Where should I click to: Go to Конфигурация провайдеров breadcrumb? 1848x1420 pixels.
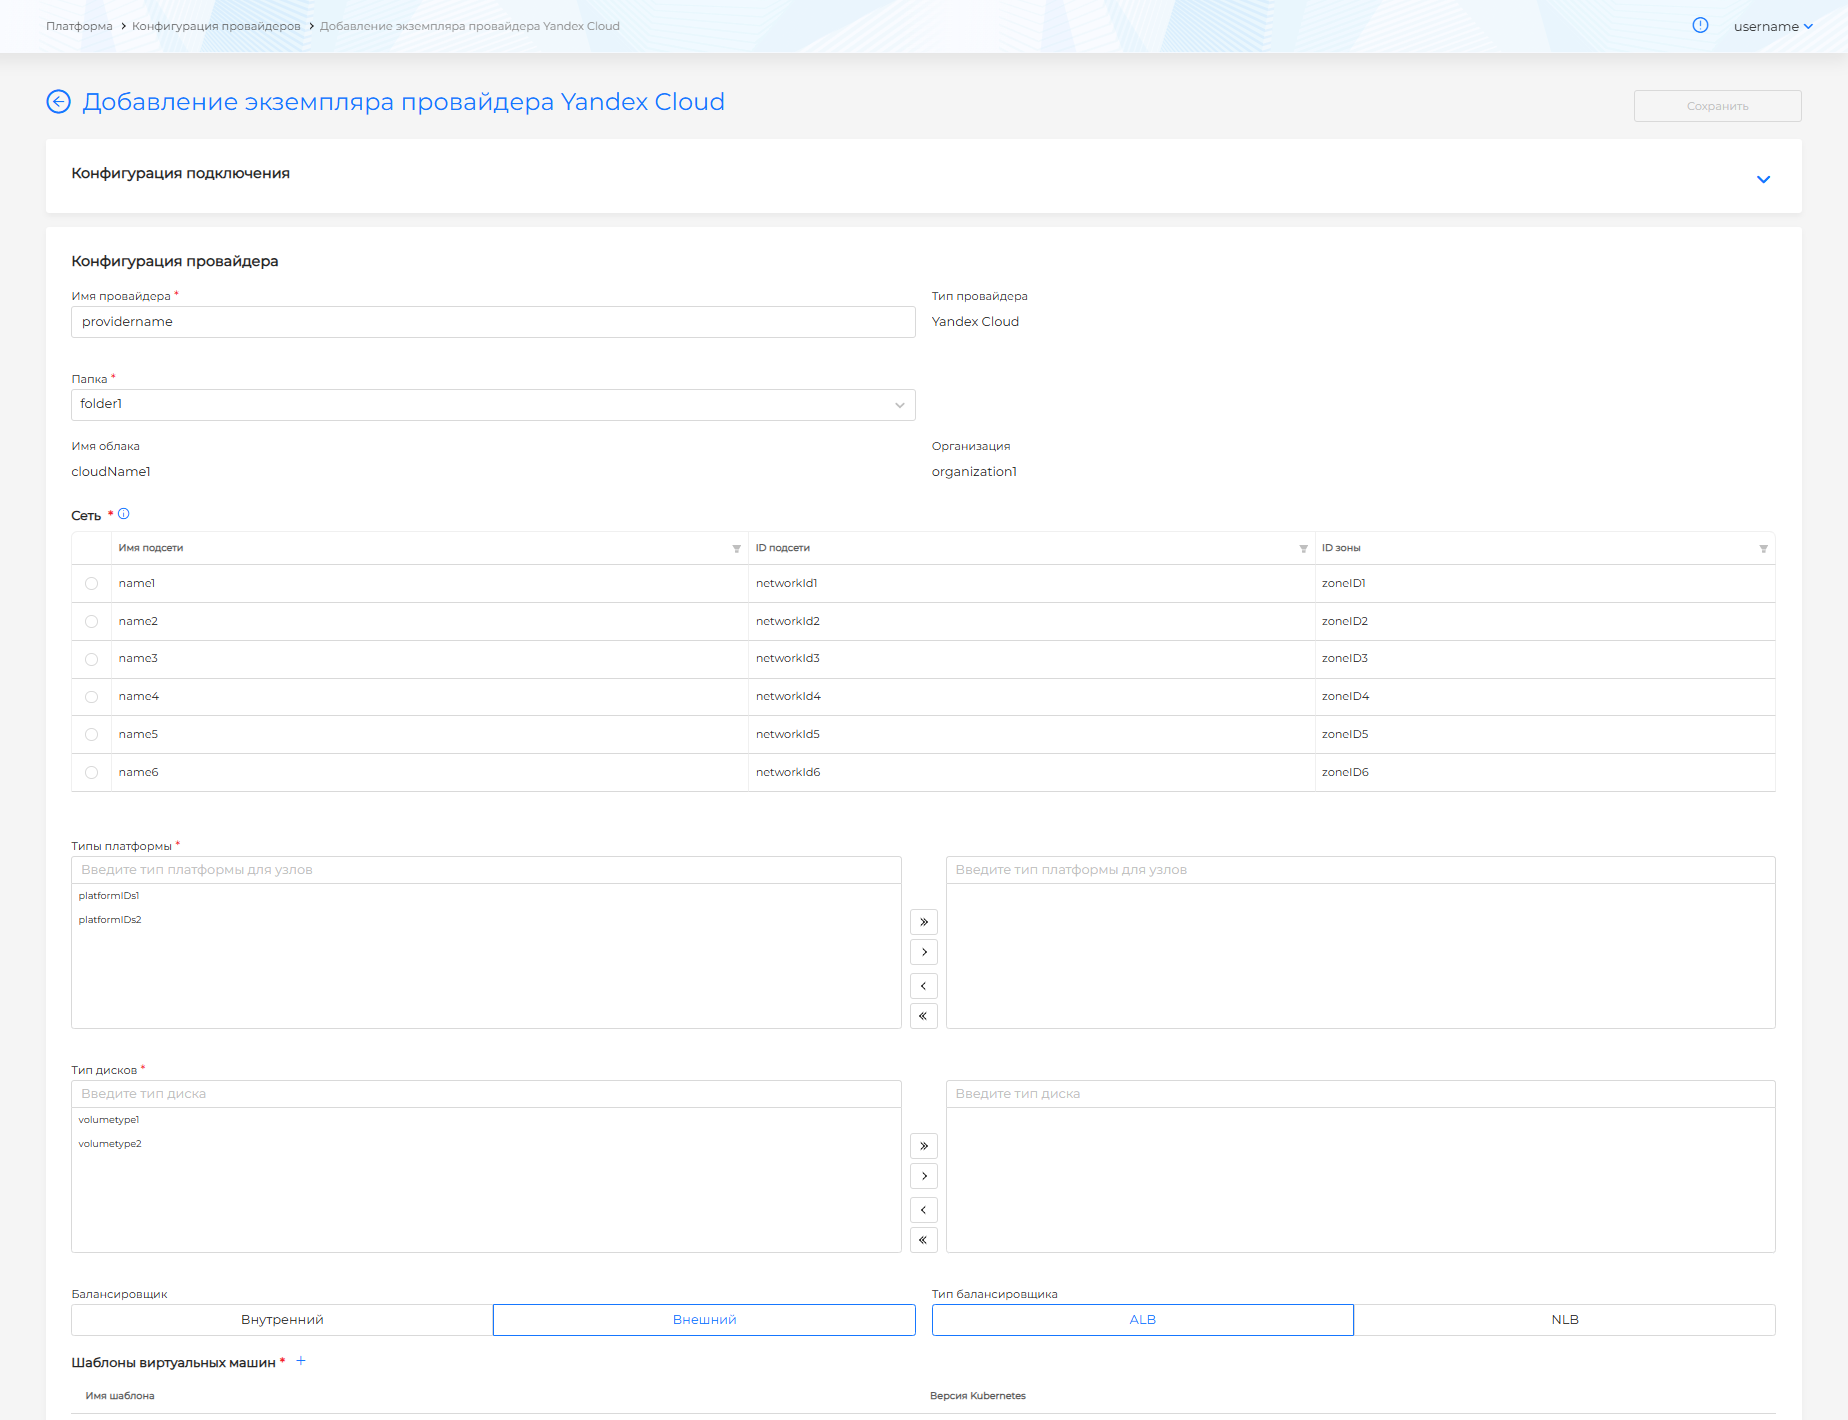[216, 26]
